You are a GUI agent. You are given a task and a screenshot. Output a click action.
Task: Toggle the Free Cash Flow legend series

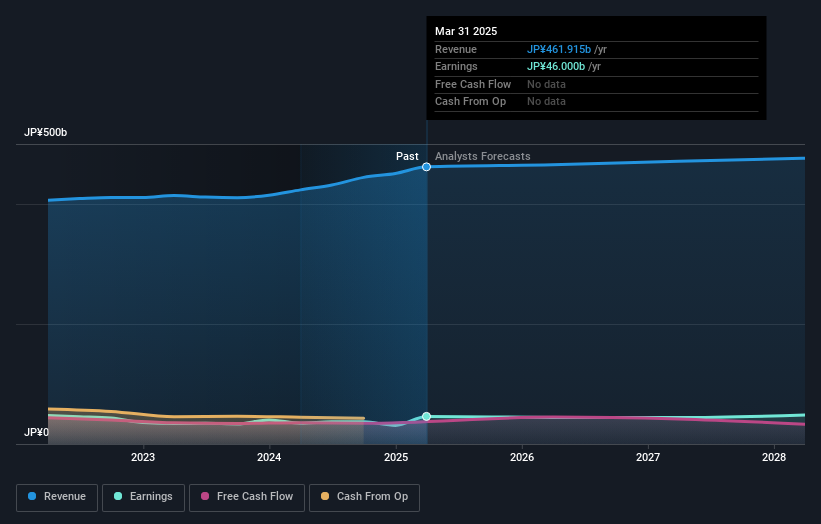click(x=247, y=497)
